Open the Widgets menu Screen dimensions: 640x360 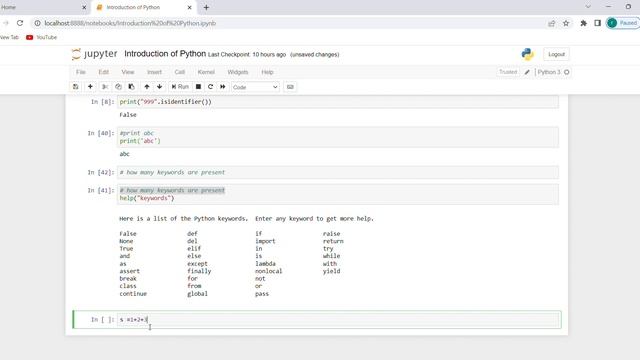238,72
